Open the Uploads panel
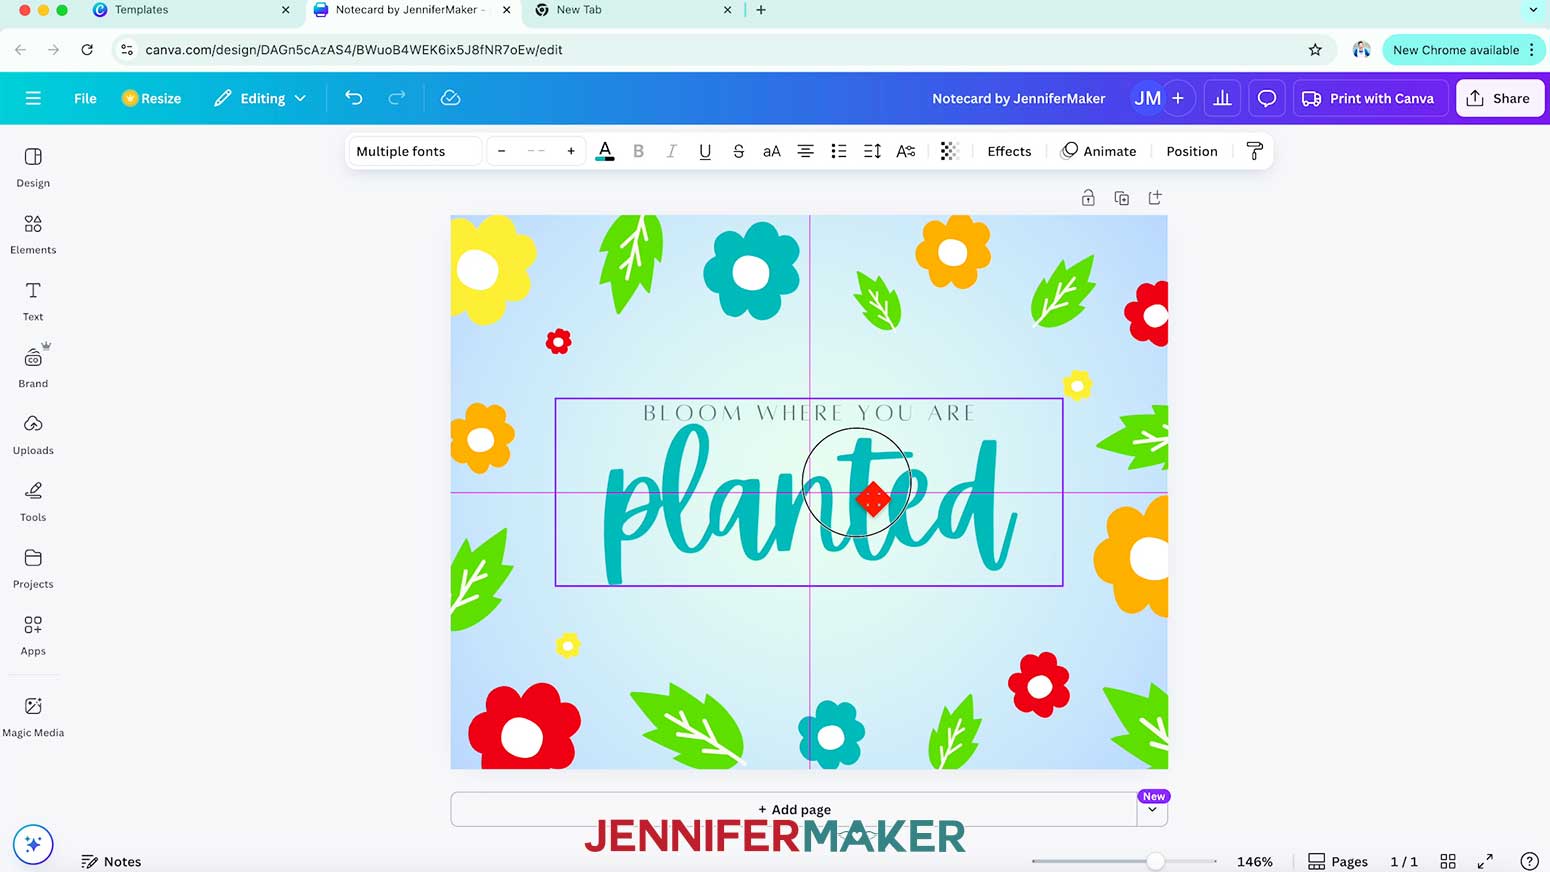Screen dimensions: 1550x872 33,434
